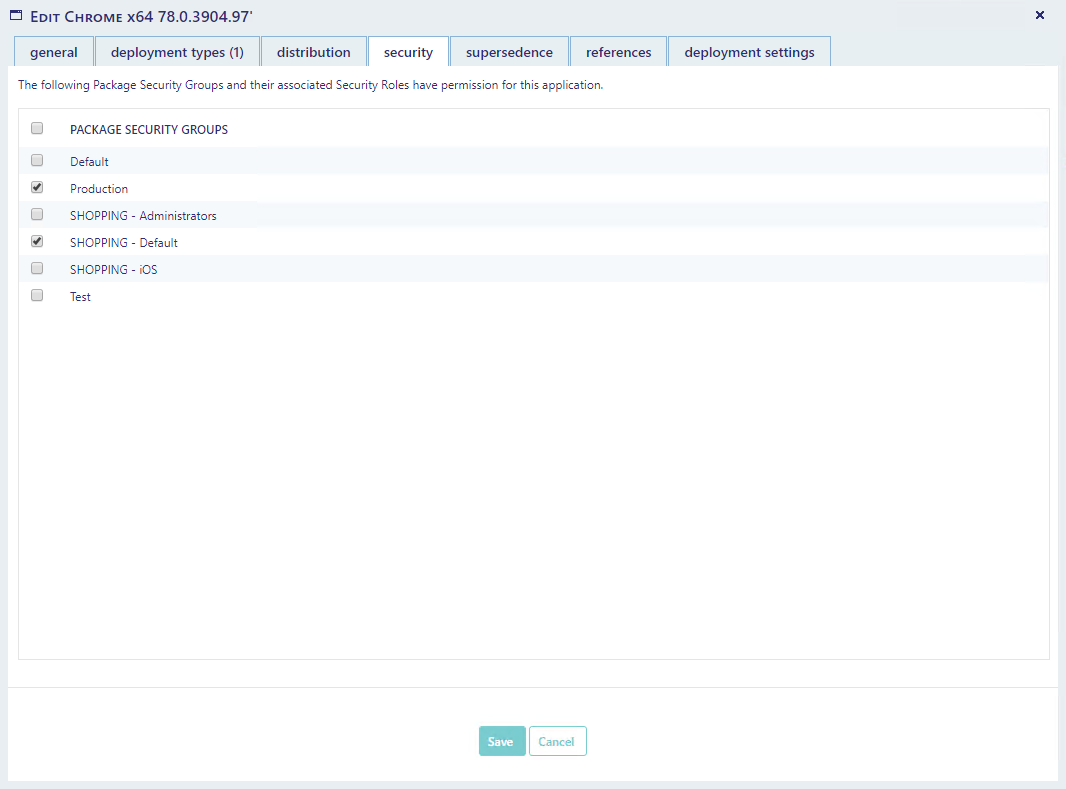Open the deployment types (1) tab
The width and height of the screenshot is (1066, 789).
tap(177, 52)
